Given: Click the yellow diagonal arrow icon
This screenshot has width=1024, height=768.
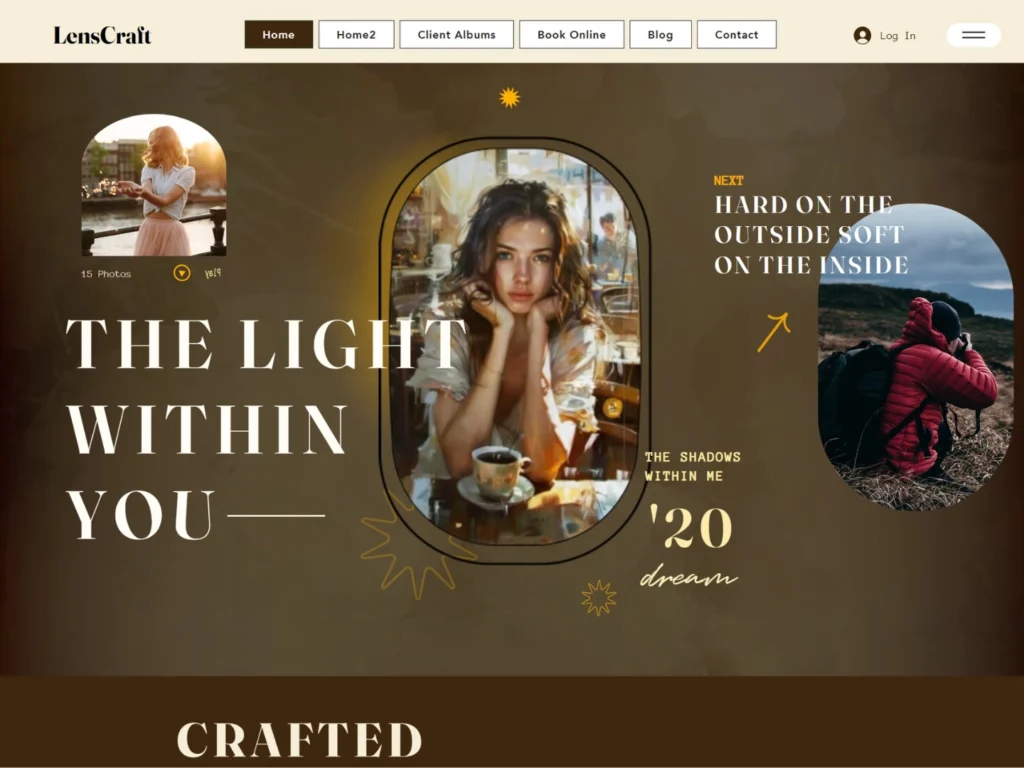Looking at the screenshot, I should click(x=774, y=332).
